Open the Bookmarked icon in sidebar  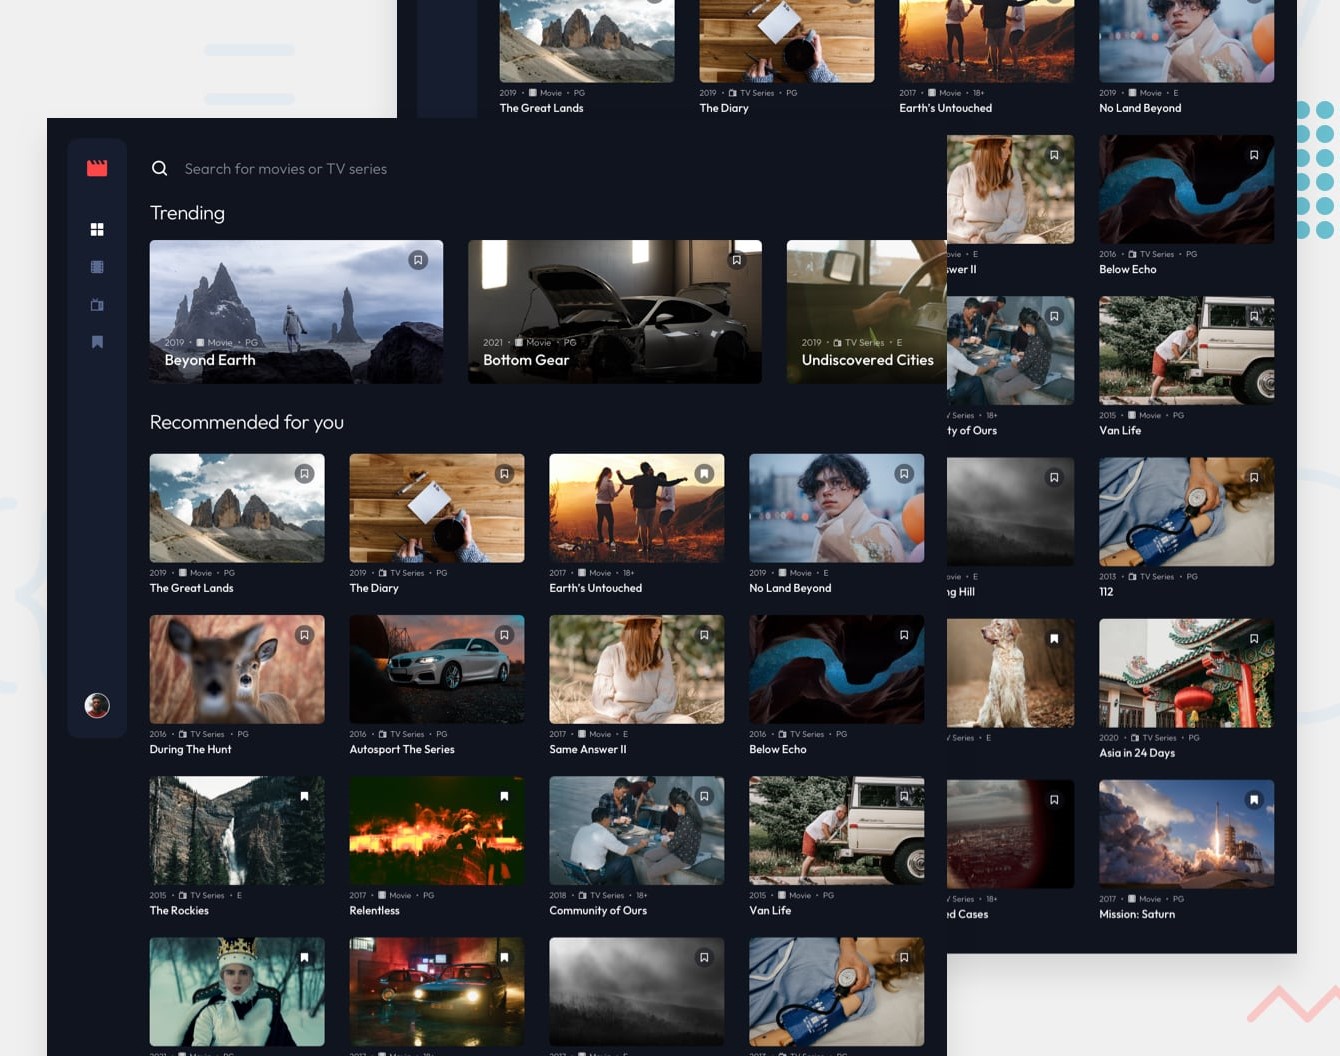tap(97, 342)
